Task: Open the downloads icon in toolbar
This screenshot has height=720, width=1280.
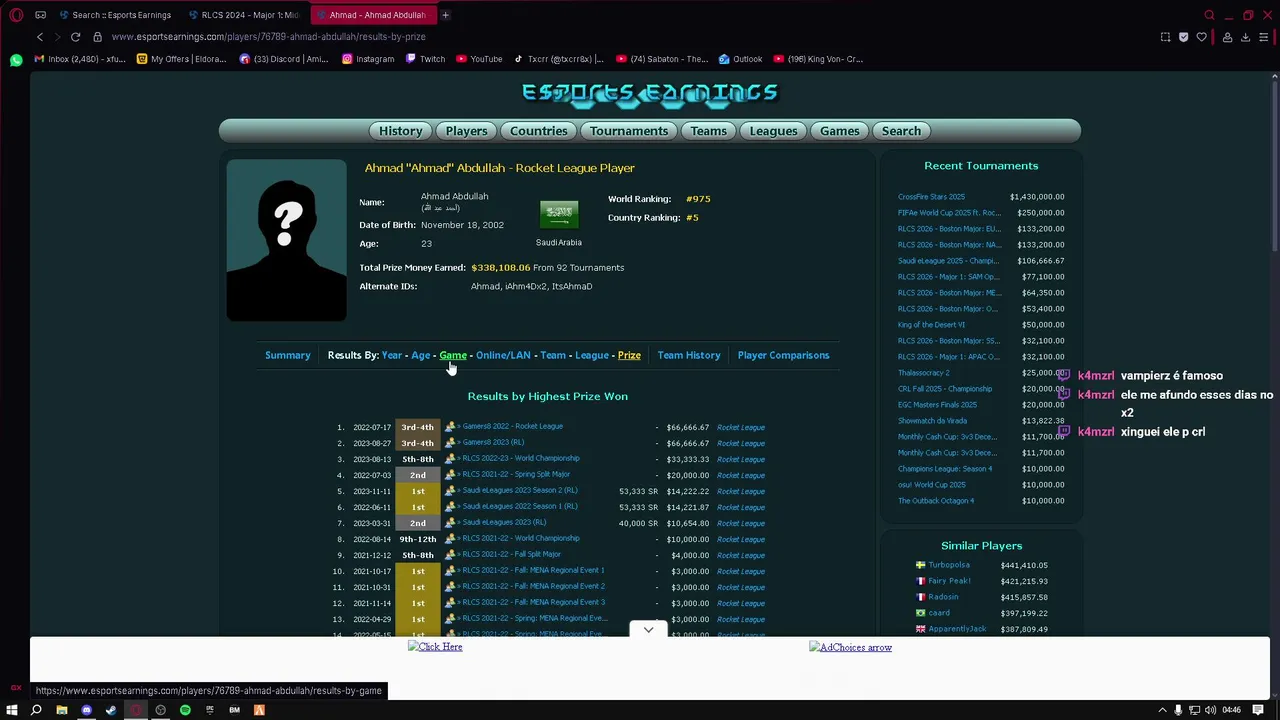Action: point(1245,37)
